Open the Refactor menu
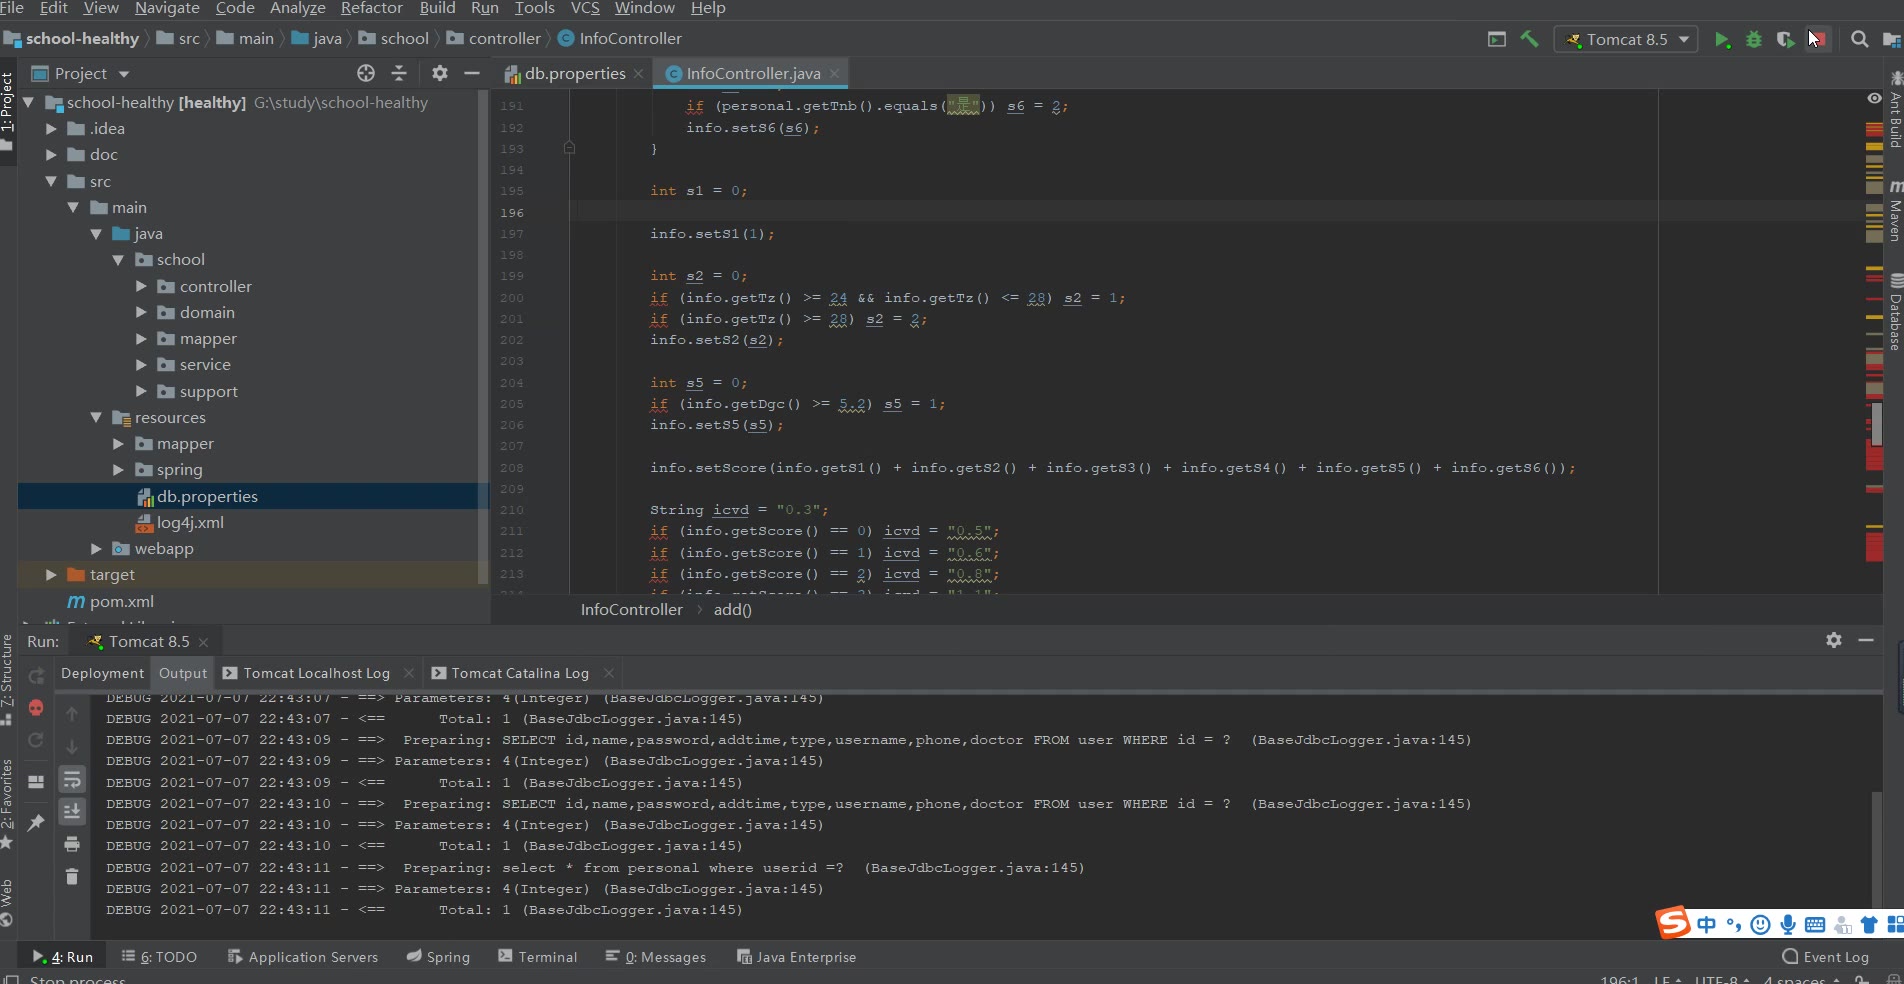This screenshot has width=1904, height=984. (371, 9)
